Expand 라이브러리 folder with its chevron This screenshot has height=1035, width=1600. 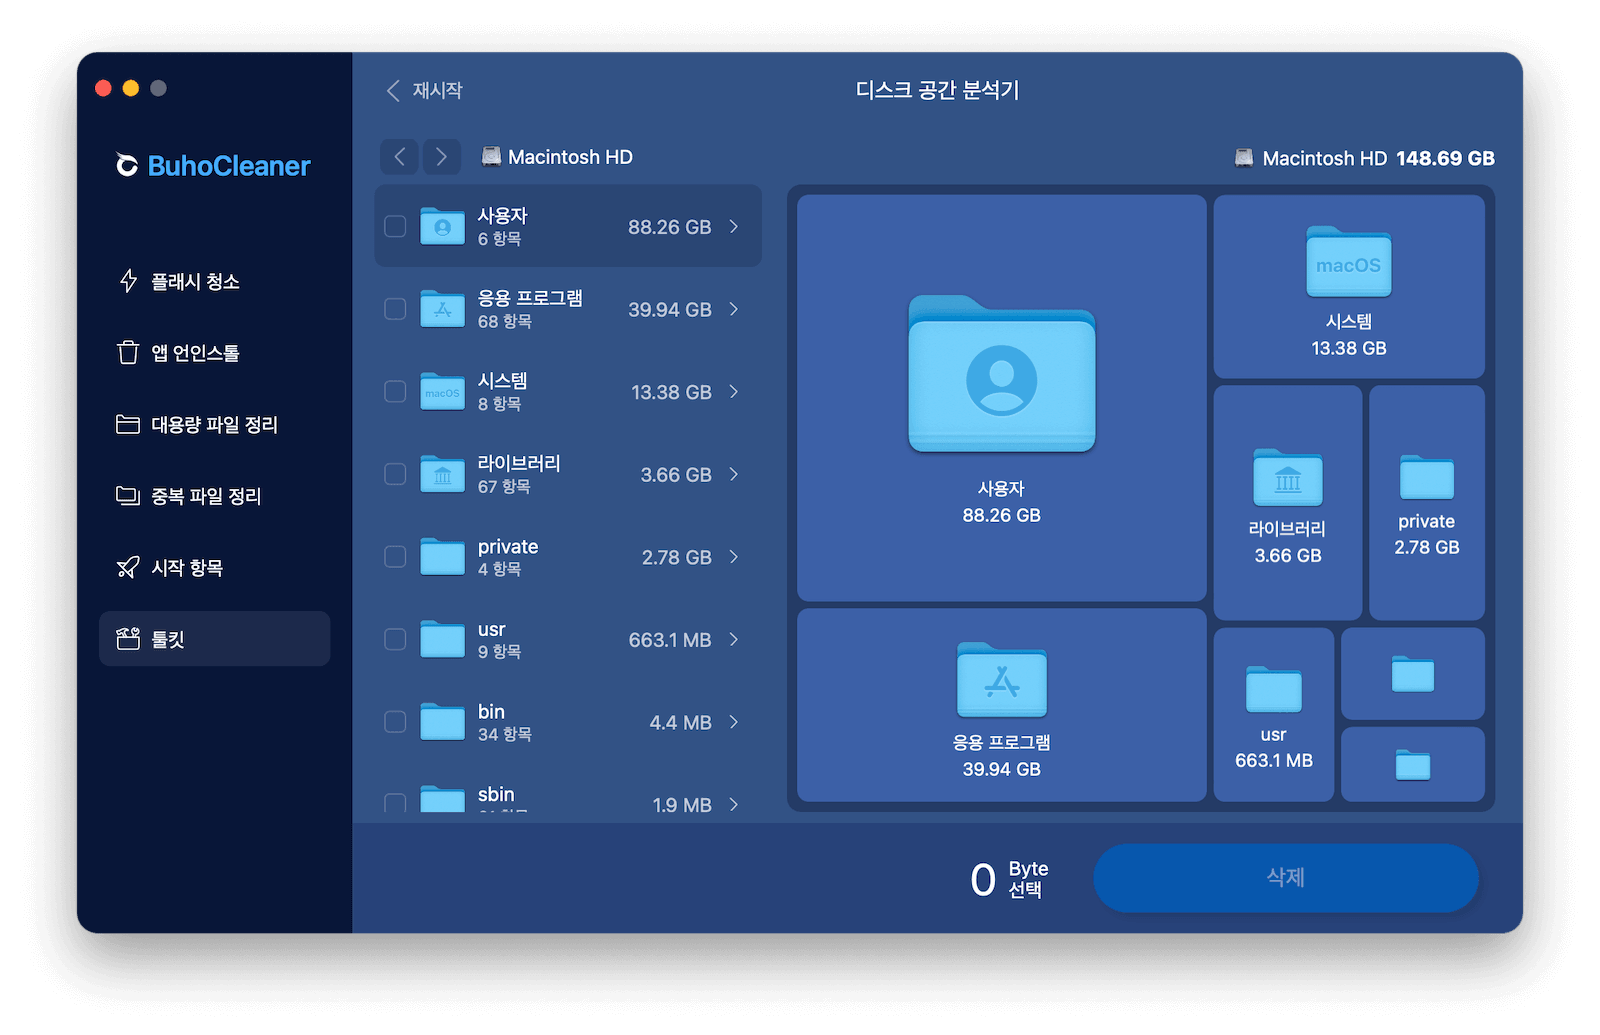[734, 474]
